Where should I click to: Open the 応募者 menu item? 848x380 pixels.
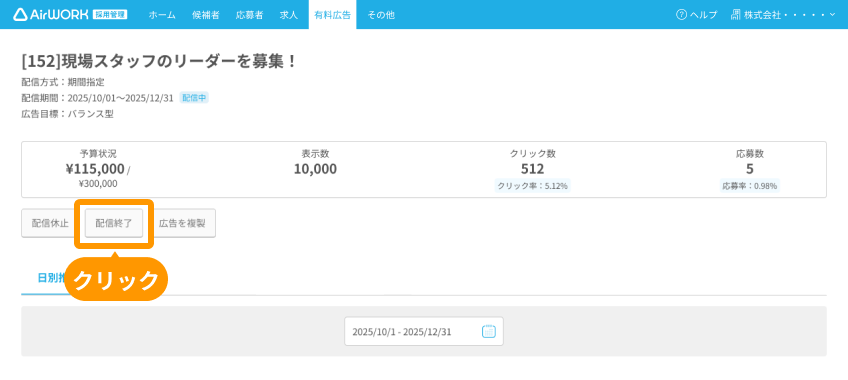(x=249, y=15)
